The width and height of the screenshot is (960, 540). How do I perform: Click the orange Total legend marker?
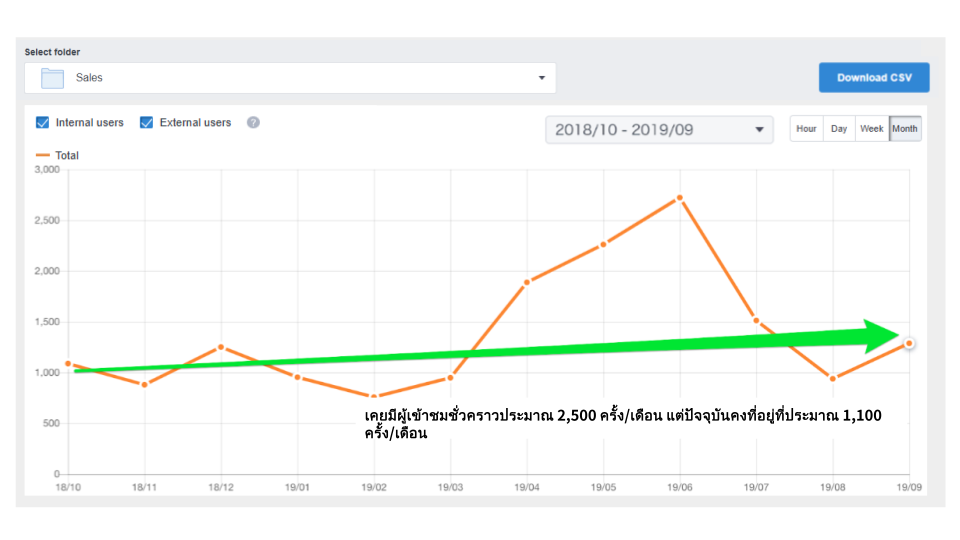point(42,156)
